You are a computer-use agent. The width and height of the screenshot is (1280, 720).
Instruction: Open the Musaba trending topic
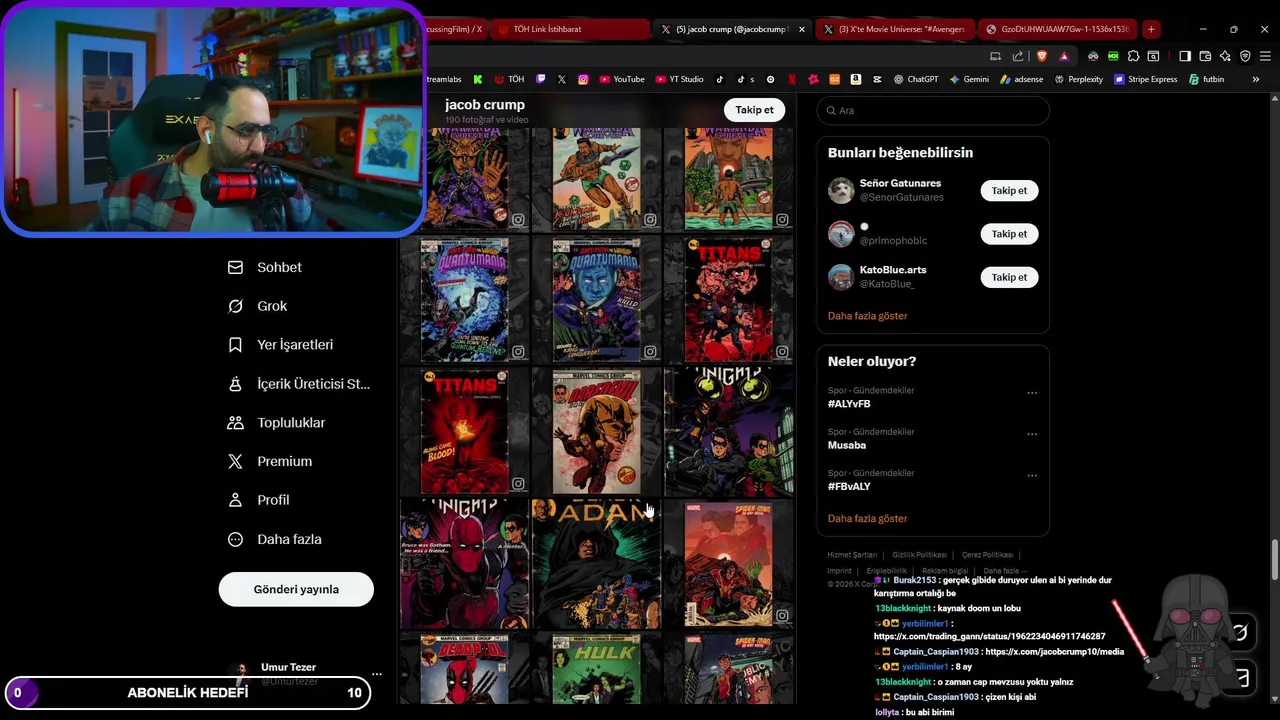pos(846,445)
